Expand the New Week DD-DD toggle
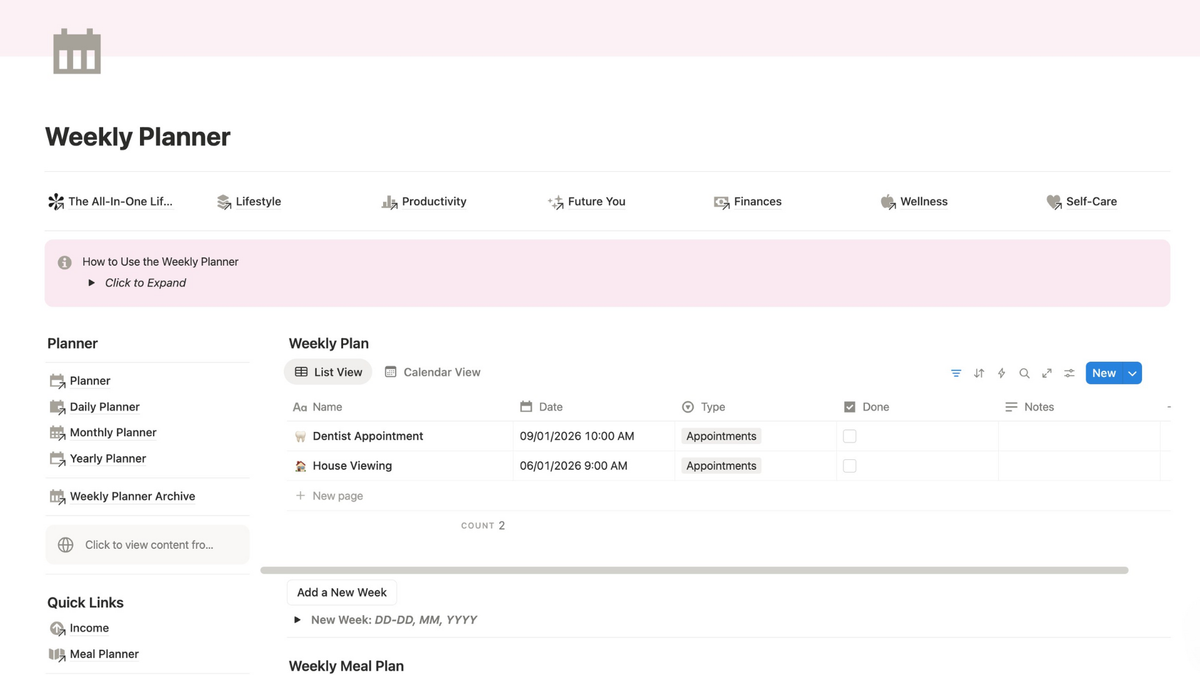 point(297,620)
